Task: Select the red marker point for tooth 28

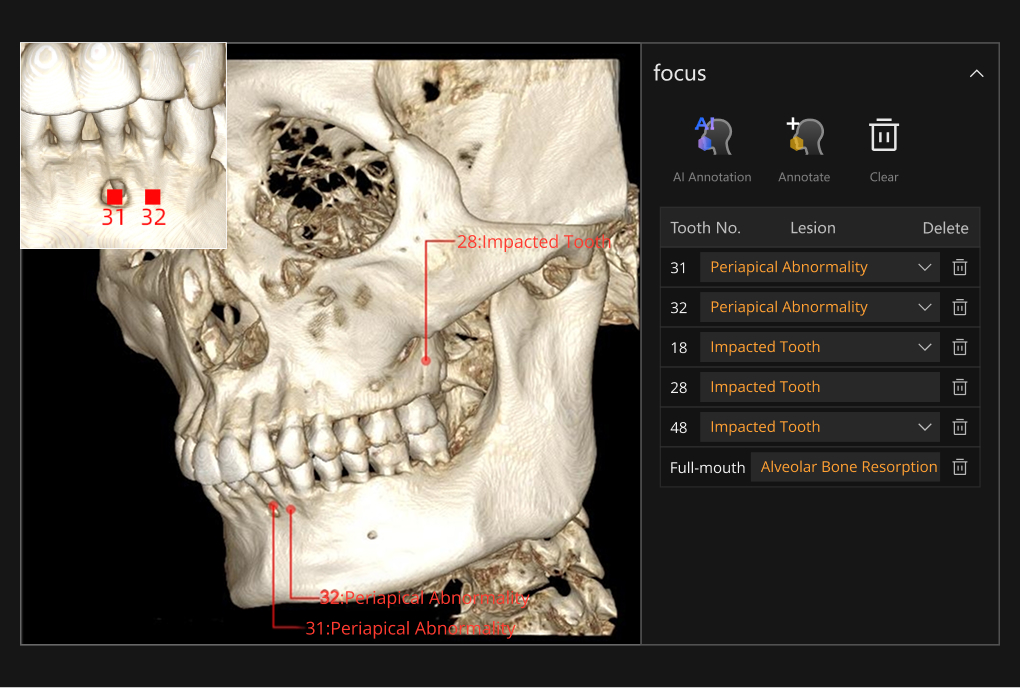Action: click(x=425, y=360)
